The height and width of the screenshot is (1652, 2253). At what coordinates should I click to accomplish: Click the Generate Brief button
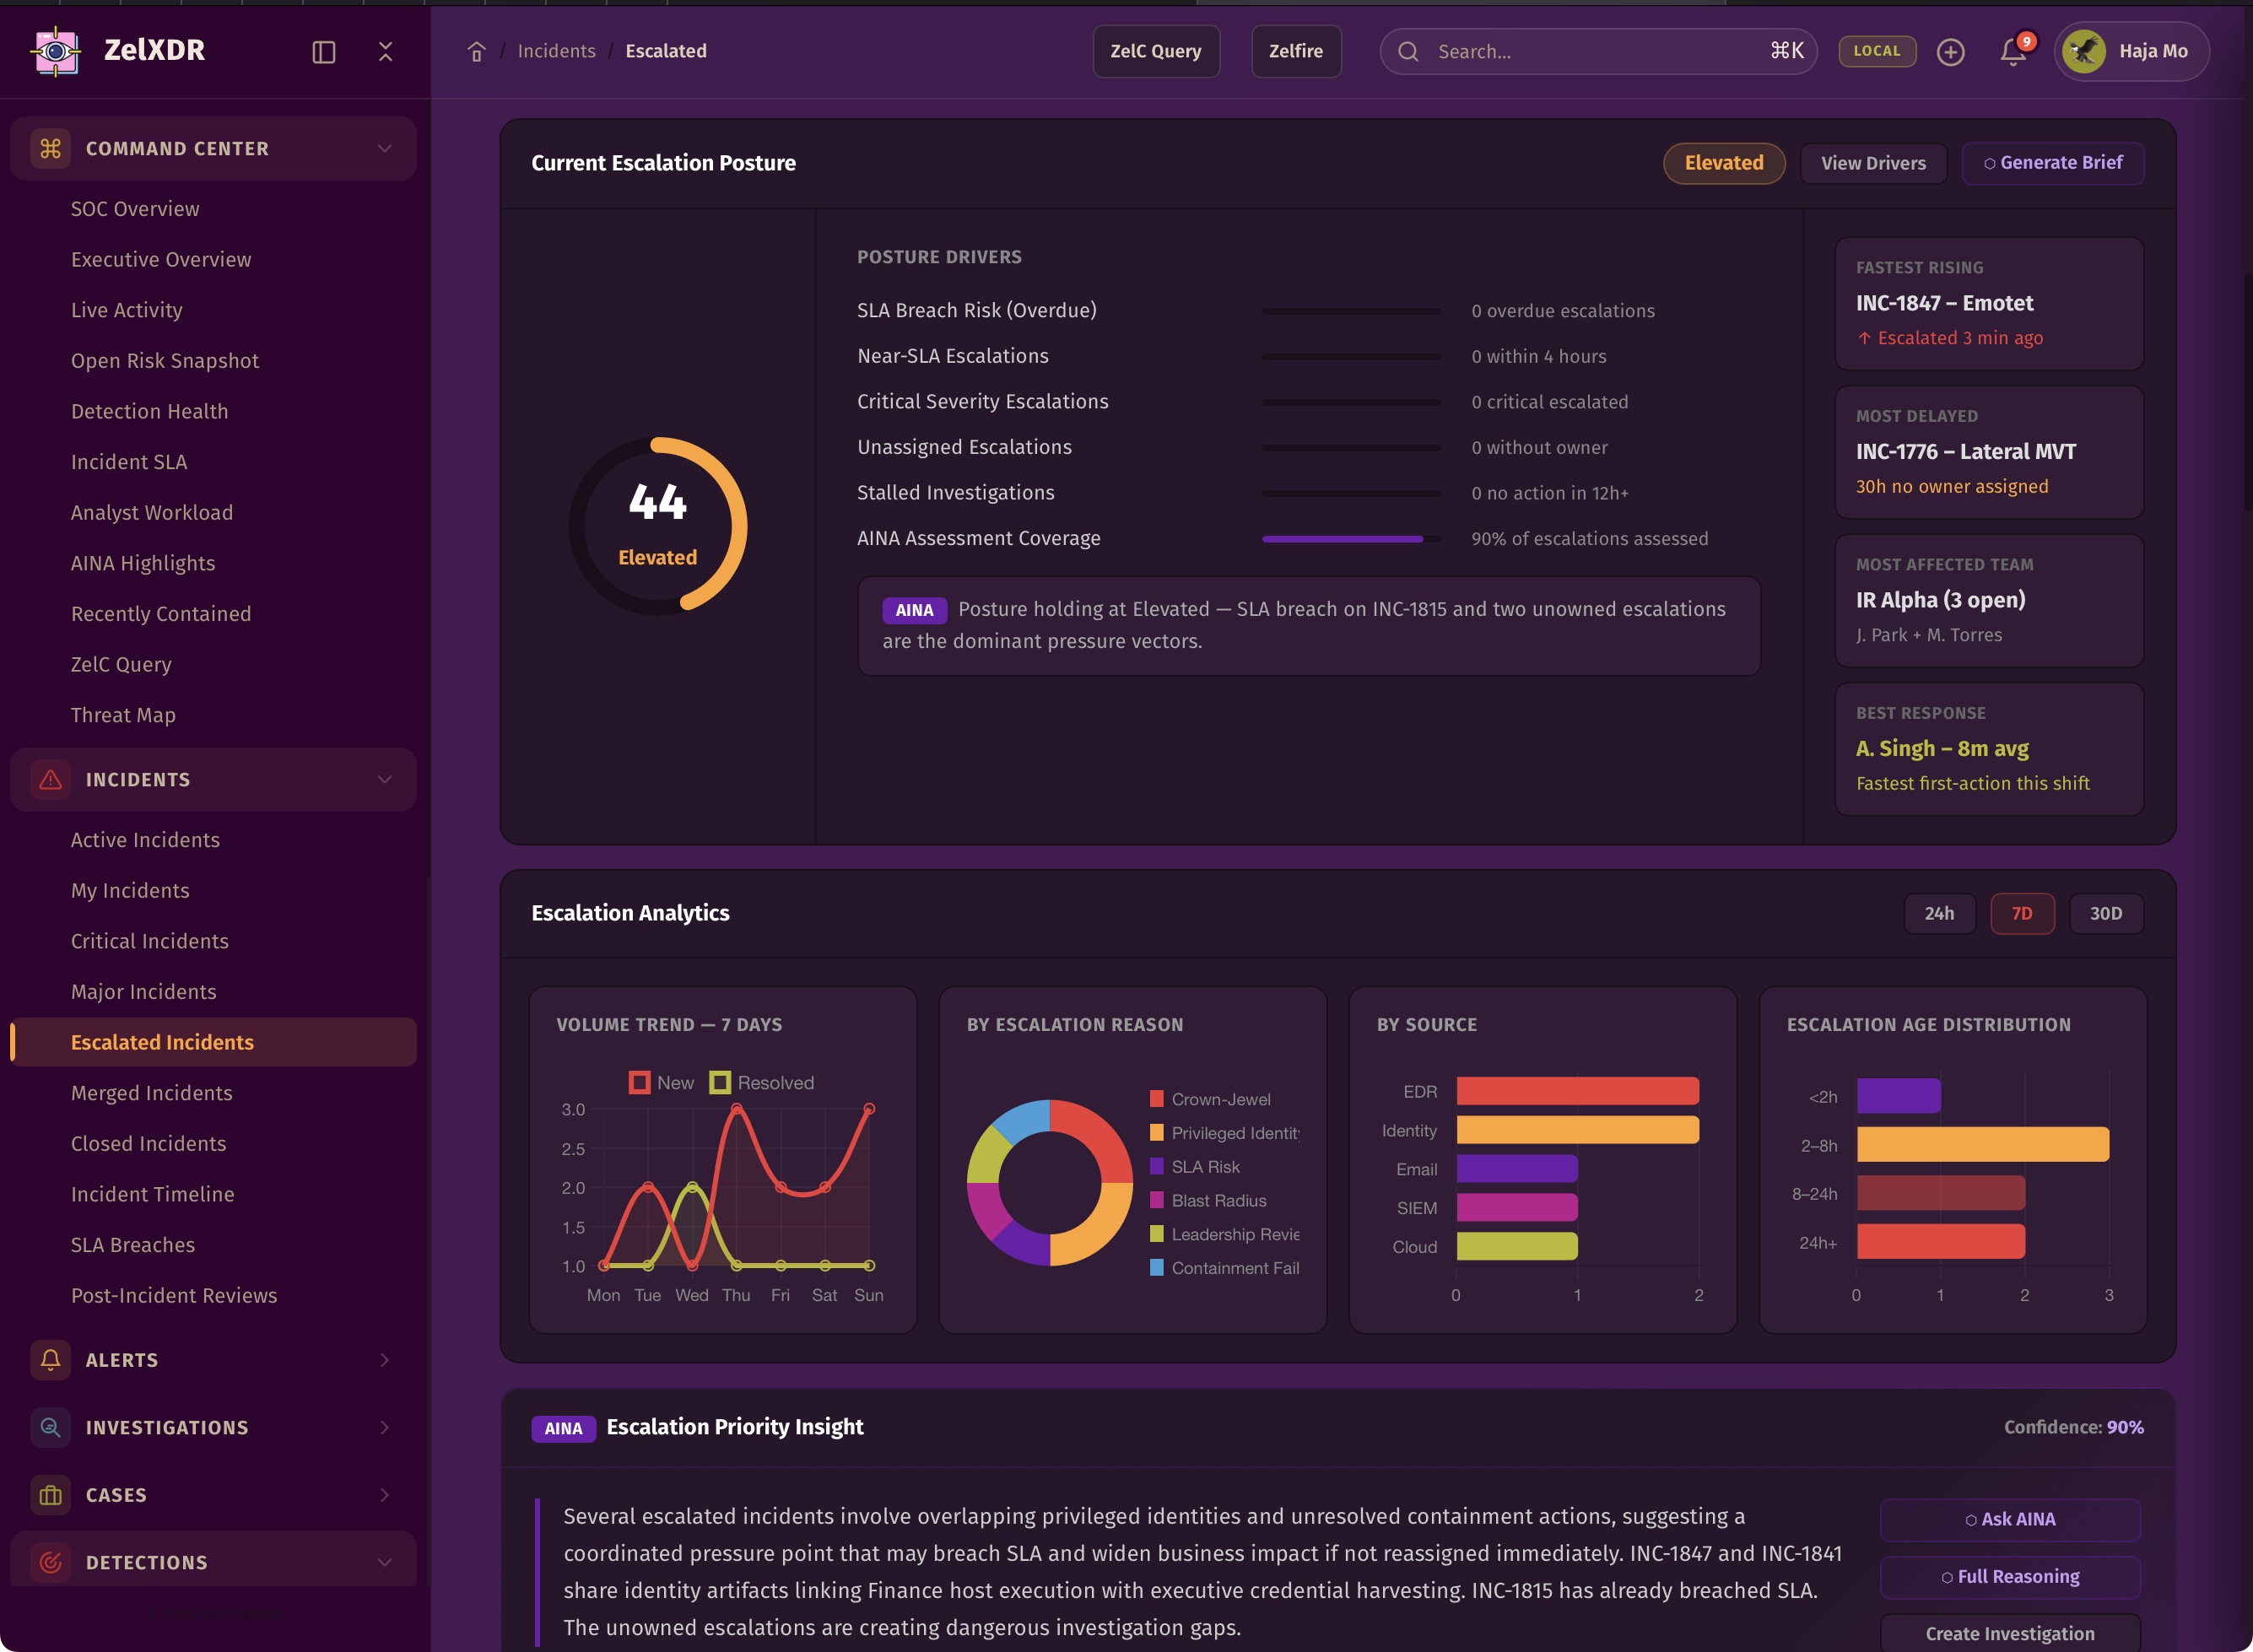click(2052, 163)
